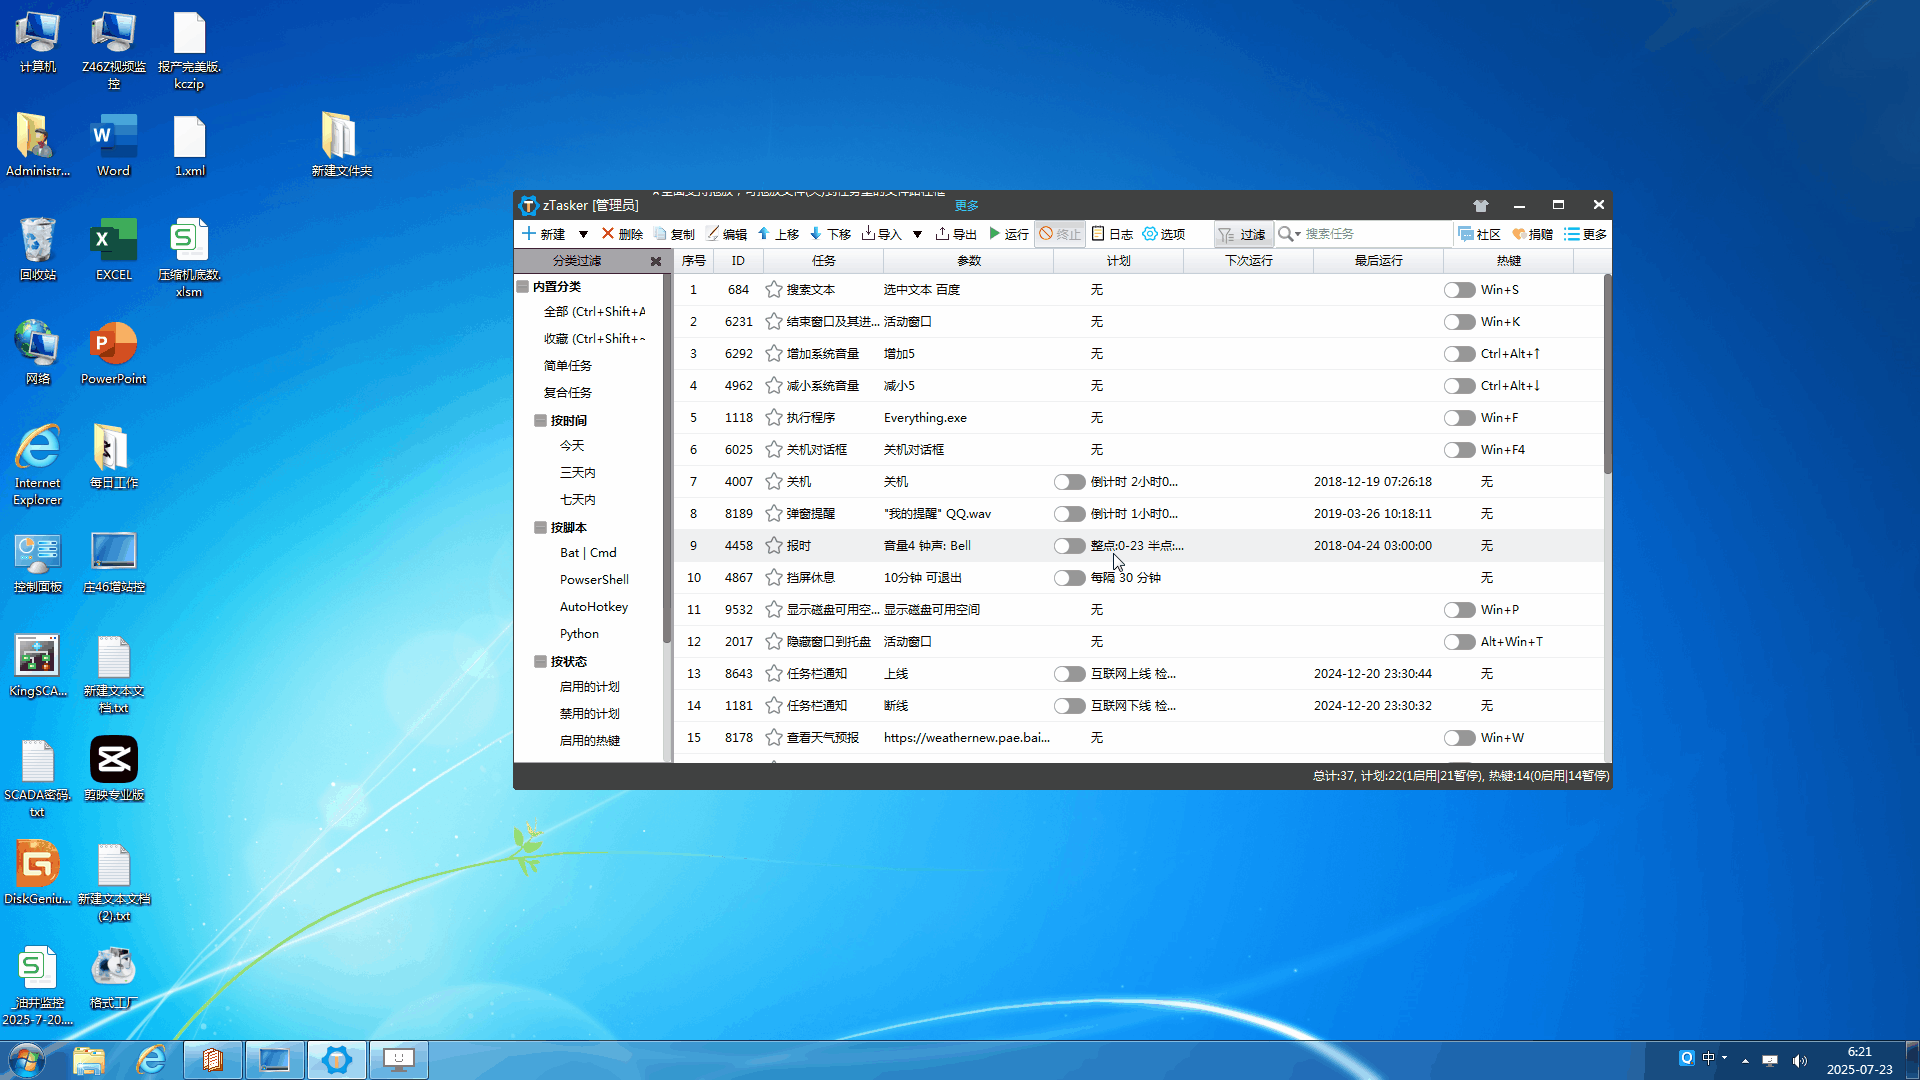
Task: Open the PowerPoint desktop shortcut
Action: point(113,354)
